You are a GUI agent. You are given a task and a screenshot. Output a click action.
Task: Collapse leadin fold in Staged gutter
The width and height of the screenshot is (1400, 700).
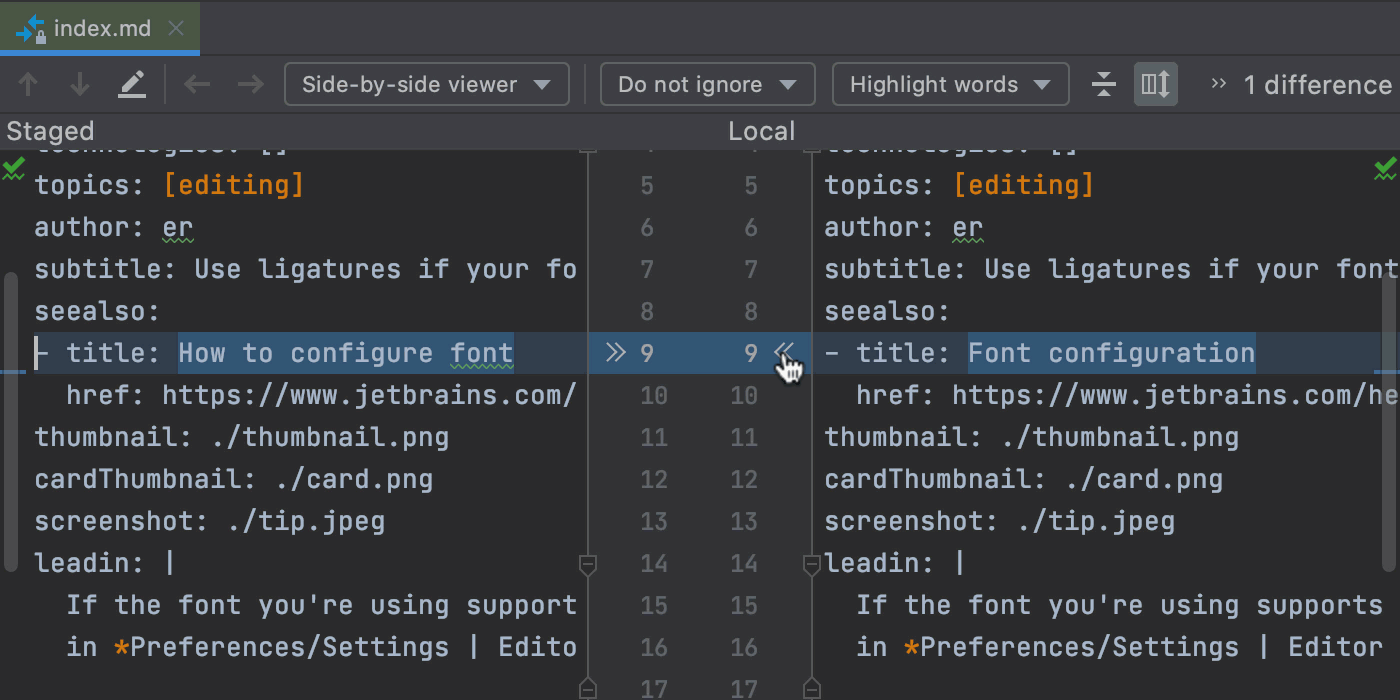[x=588, y=566]
